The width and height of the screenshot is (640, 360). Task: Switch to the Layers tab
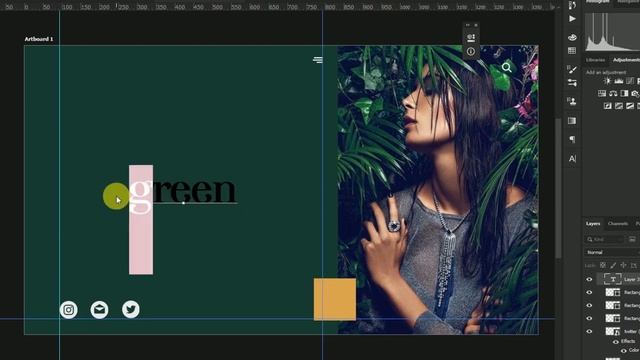[593, 224]
